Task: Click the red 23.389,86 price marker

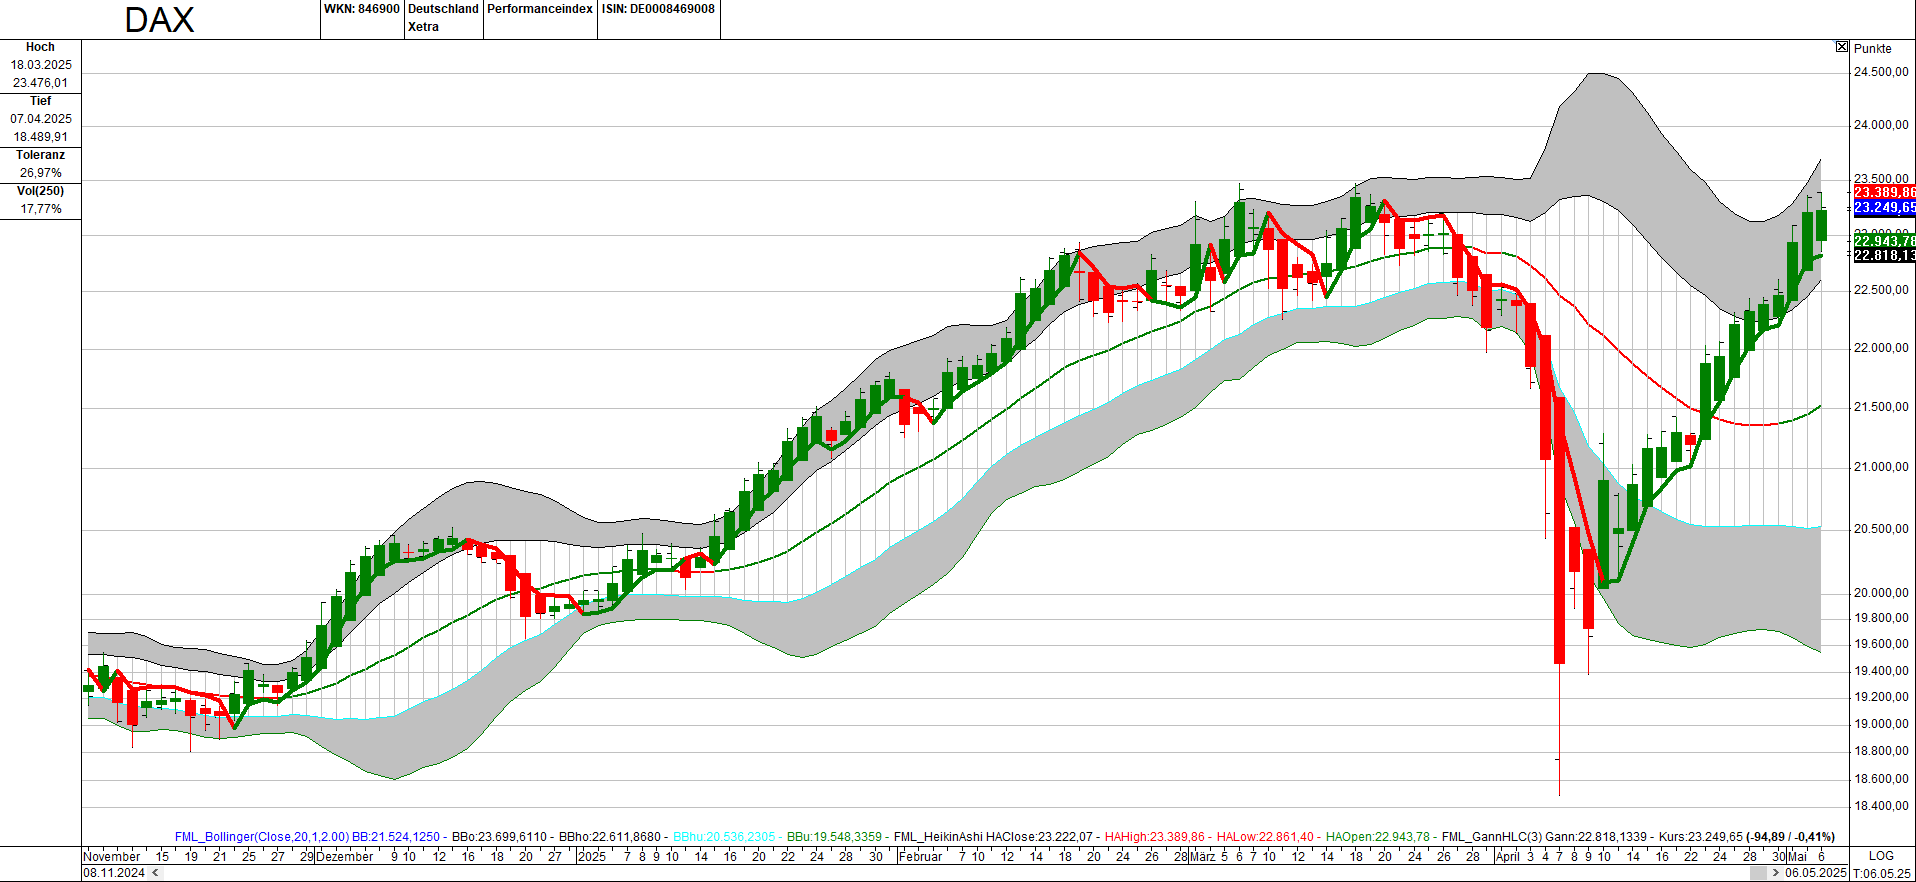Action: point(1884,192)
